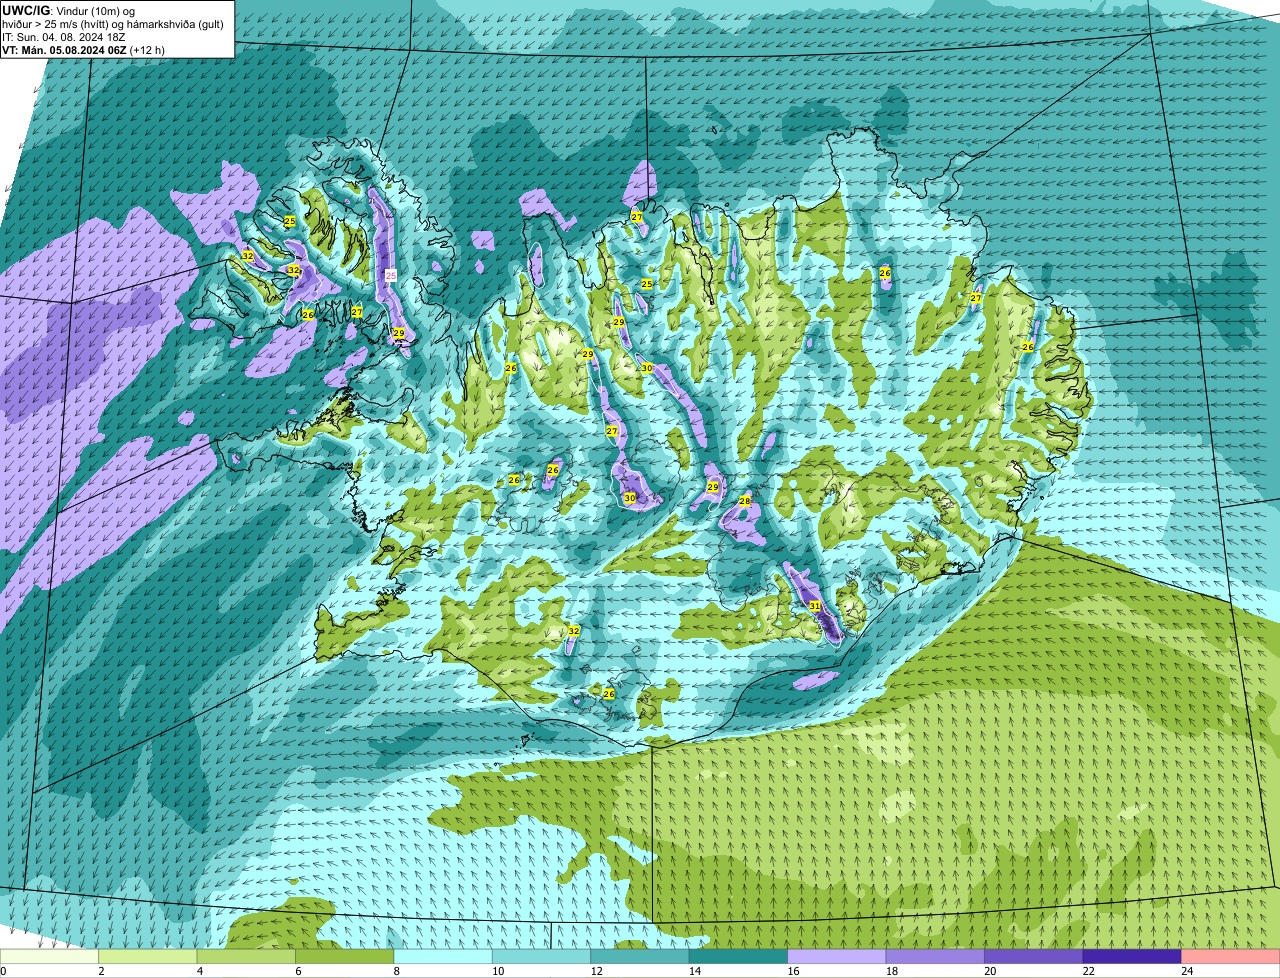1280x978 pixels.
Task: Click the pink legend swatch above 24 m/s
Action: (1231, 957)
